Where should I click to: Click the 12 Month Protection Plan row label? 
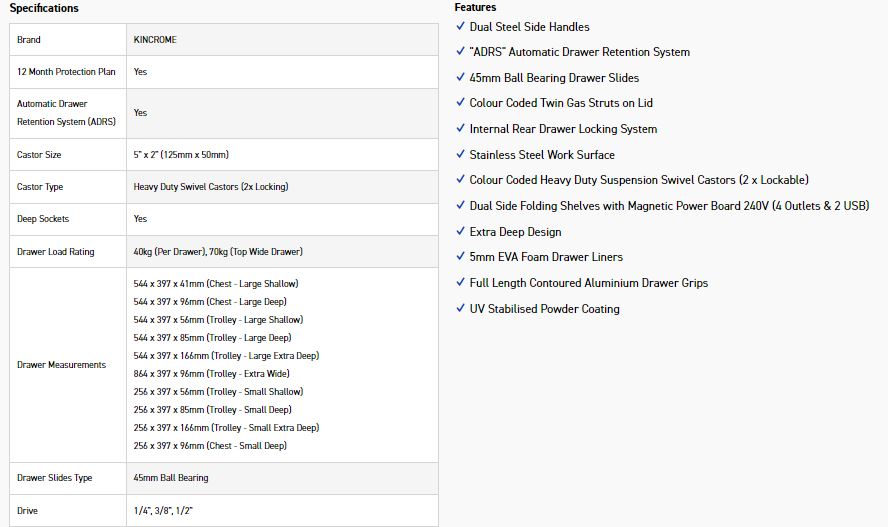tap(66, 72)
